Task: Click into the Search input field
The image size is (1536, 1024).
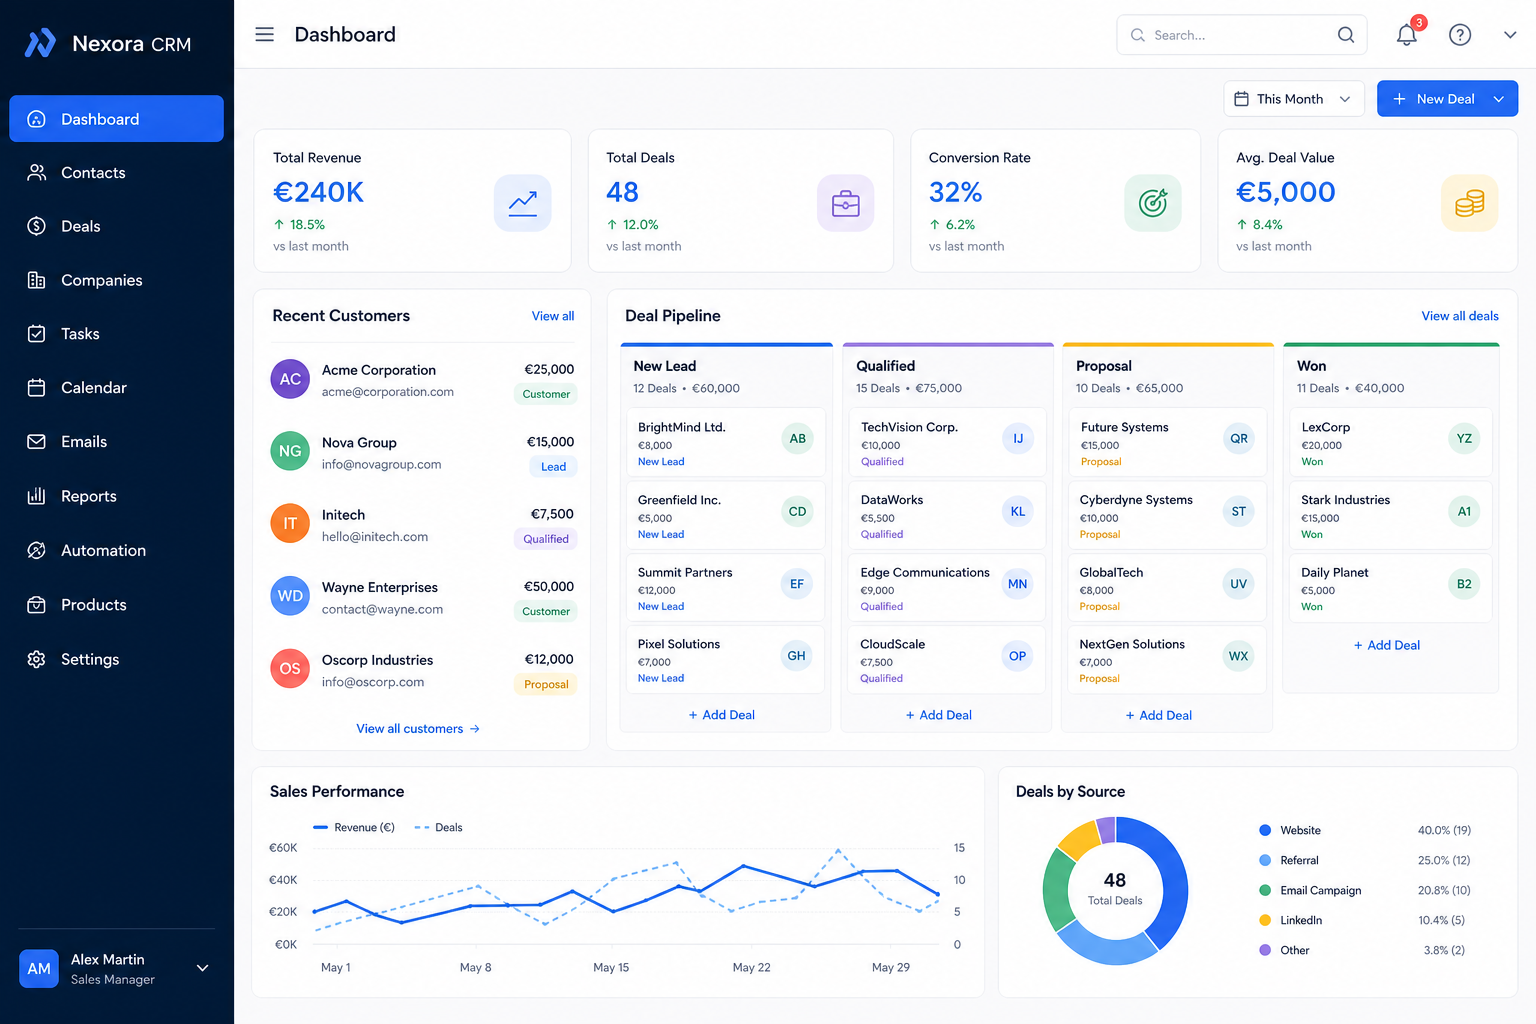Action: (1240, 35)
